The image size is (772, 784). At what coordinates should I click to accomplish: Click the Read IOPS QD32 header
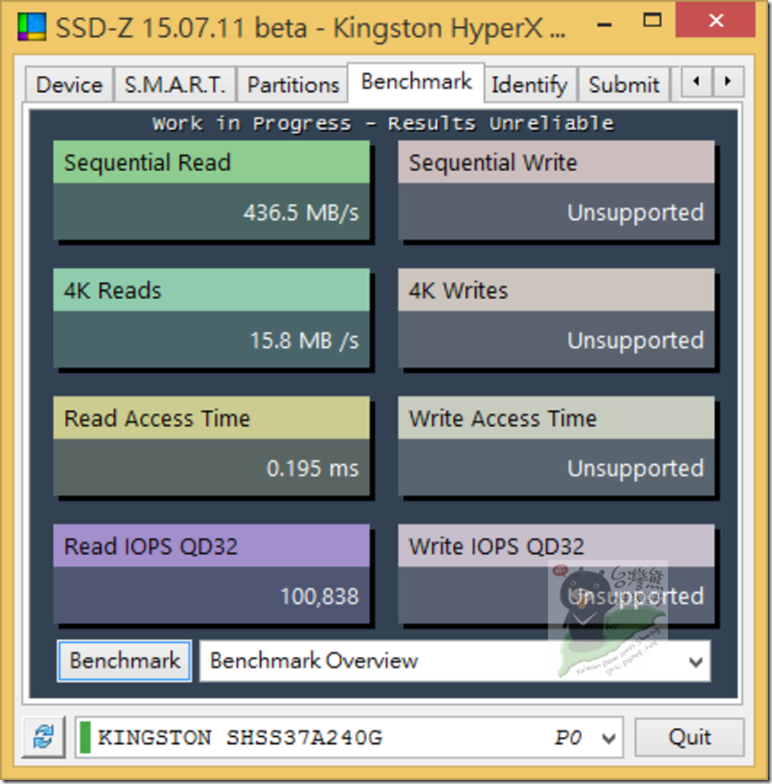click(x=212, y=546)
